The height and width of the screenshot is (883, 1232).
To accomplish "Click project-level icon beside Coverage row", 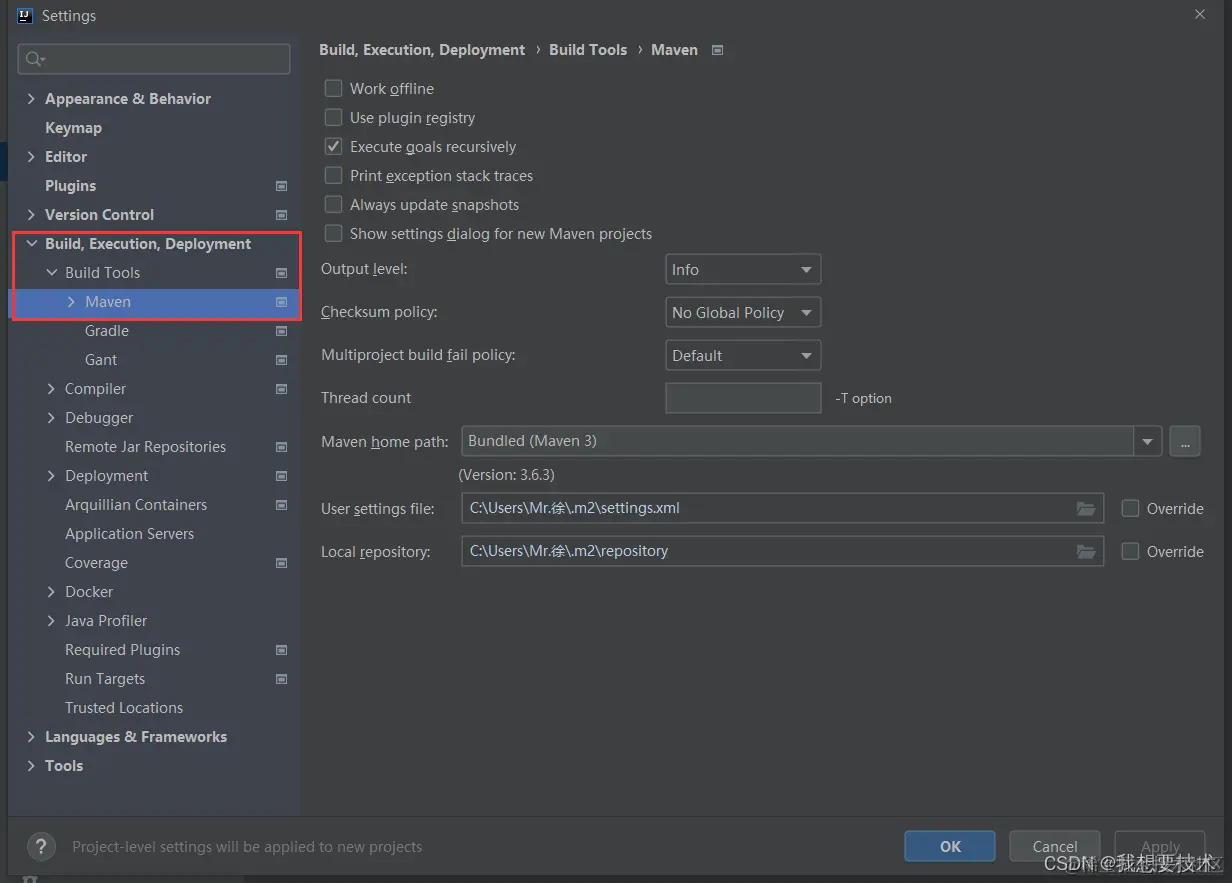I will click(x=281, y=563).
